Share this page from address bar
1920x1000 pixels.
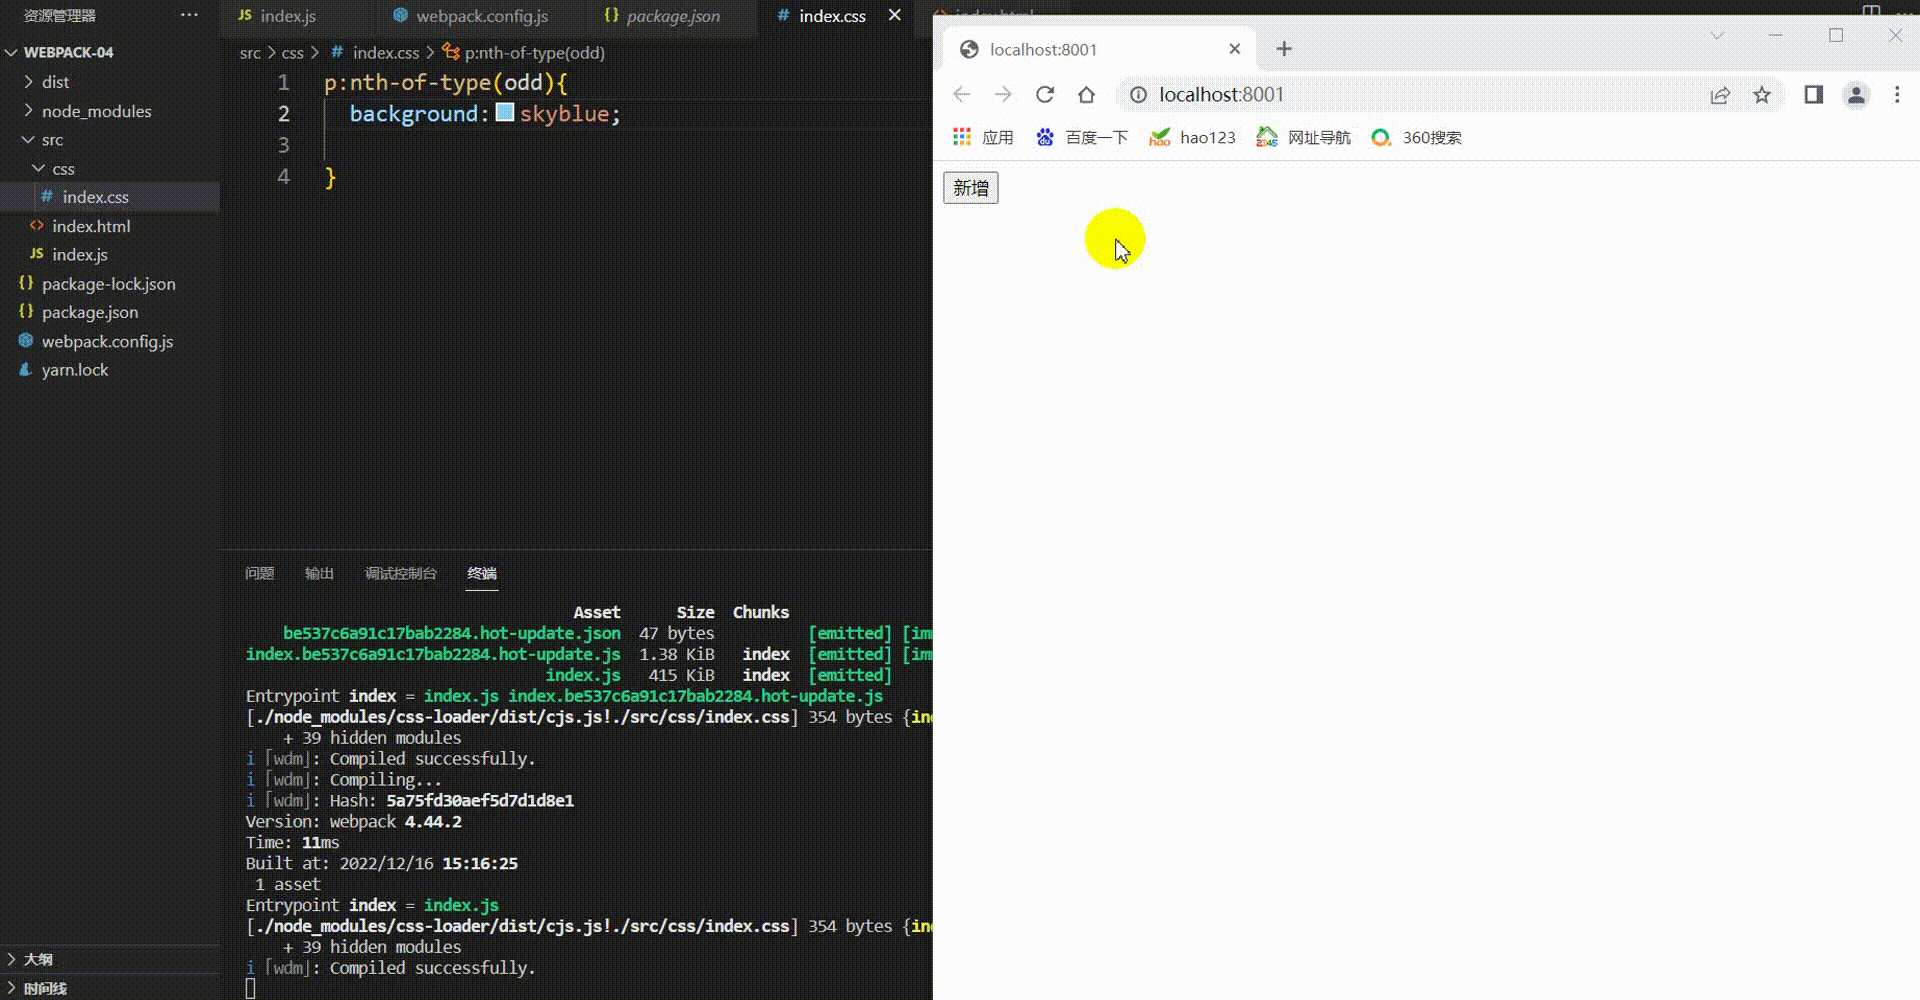(1720, 95)
